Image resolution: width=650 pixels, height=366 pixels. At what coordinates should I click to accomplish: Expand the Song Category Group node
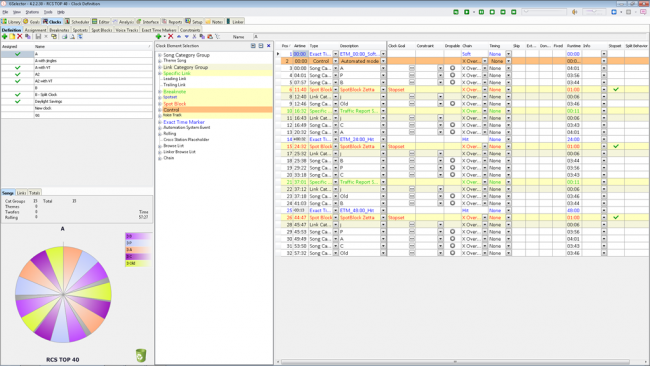[x=160, y=55]
